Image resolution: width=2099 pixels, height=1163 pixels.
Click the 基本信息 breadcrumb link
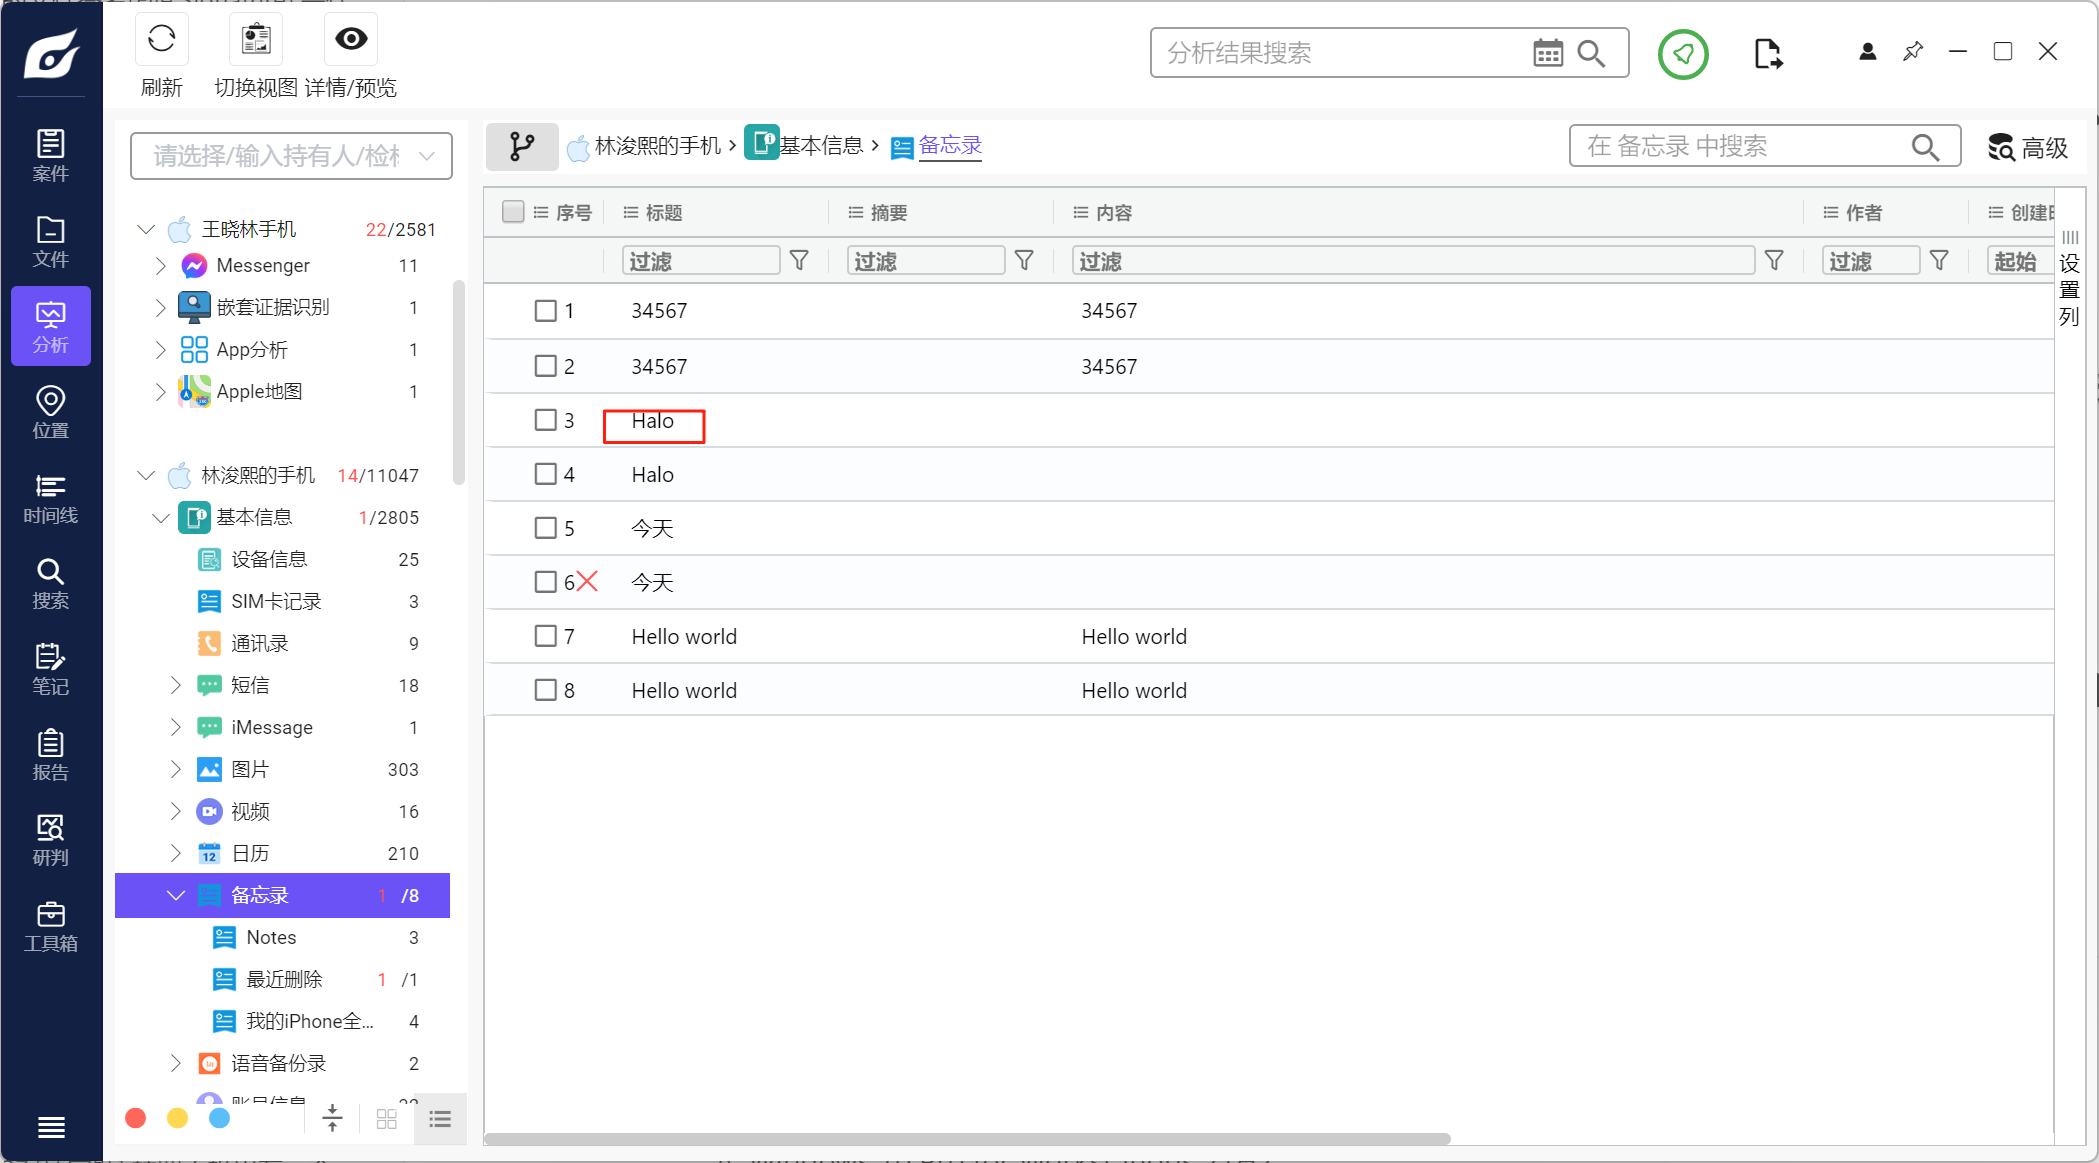820,146
